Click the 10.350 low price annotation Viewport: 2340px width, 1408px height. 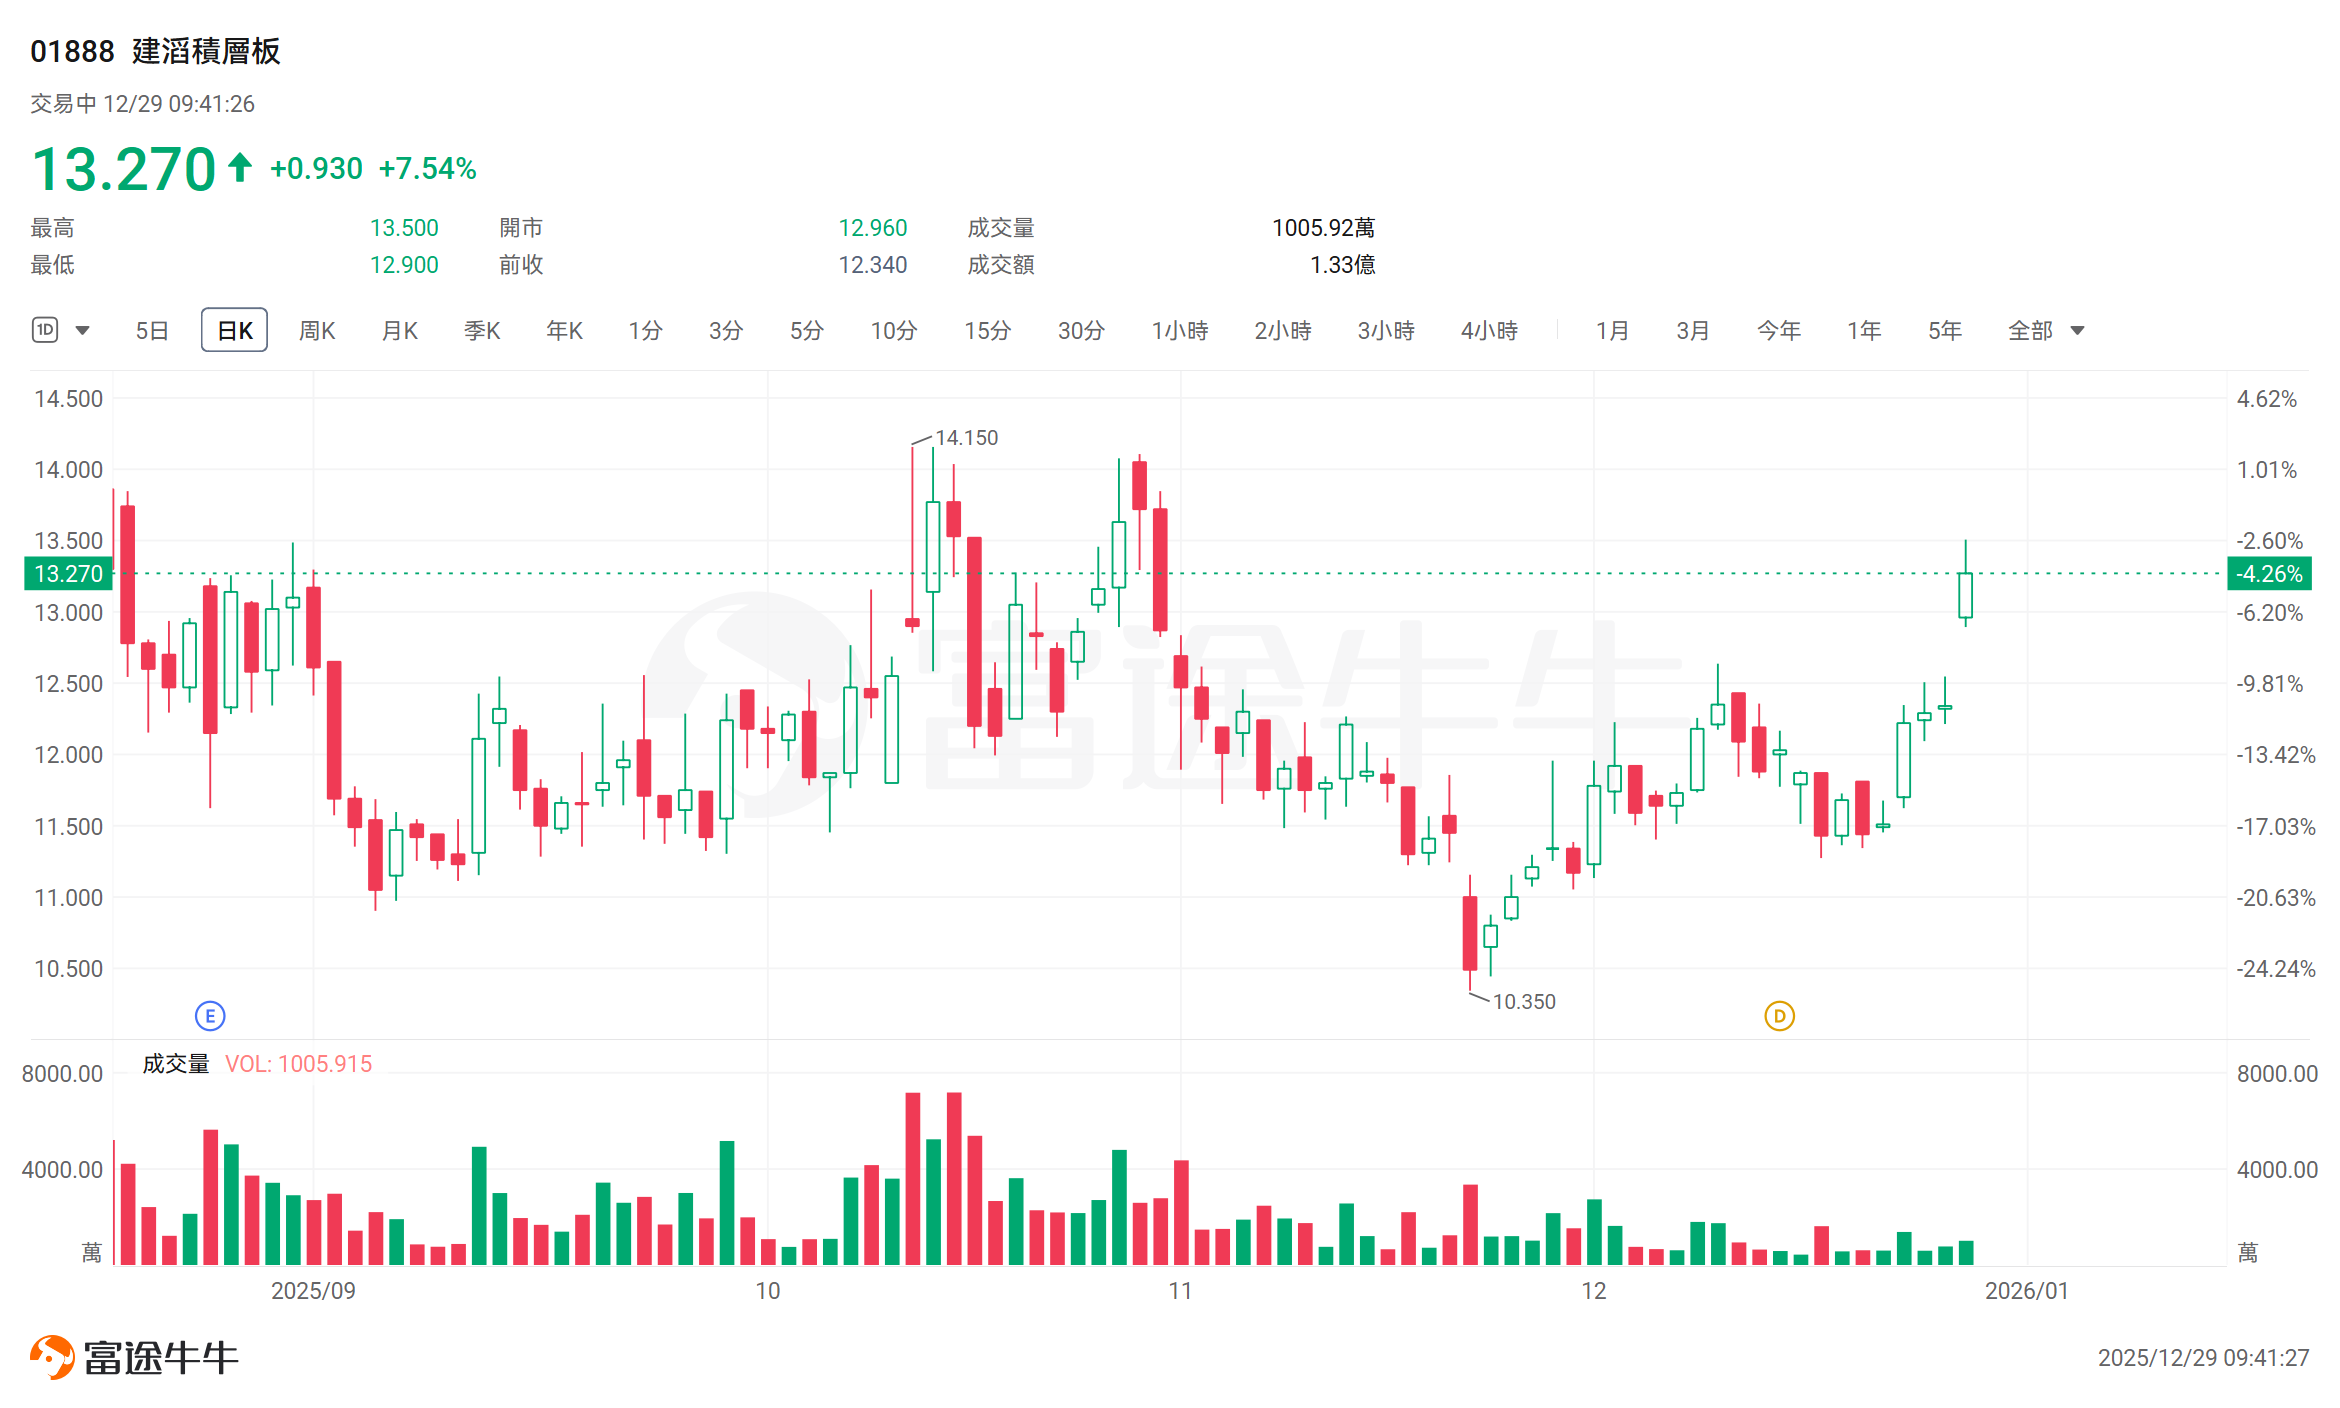click(1523, 1001)
